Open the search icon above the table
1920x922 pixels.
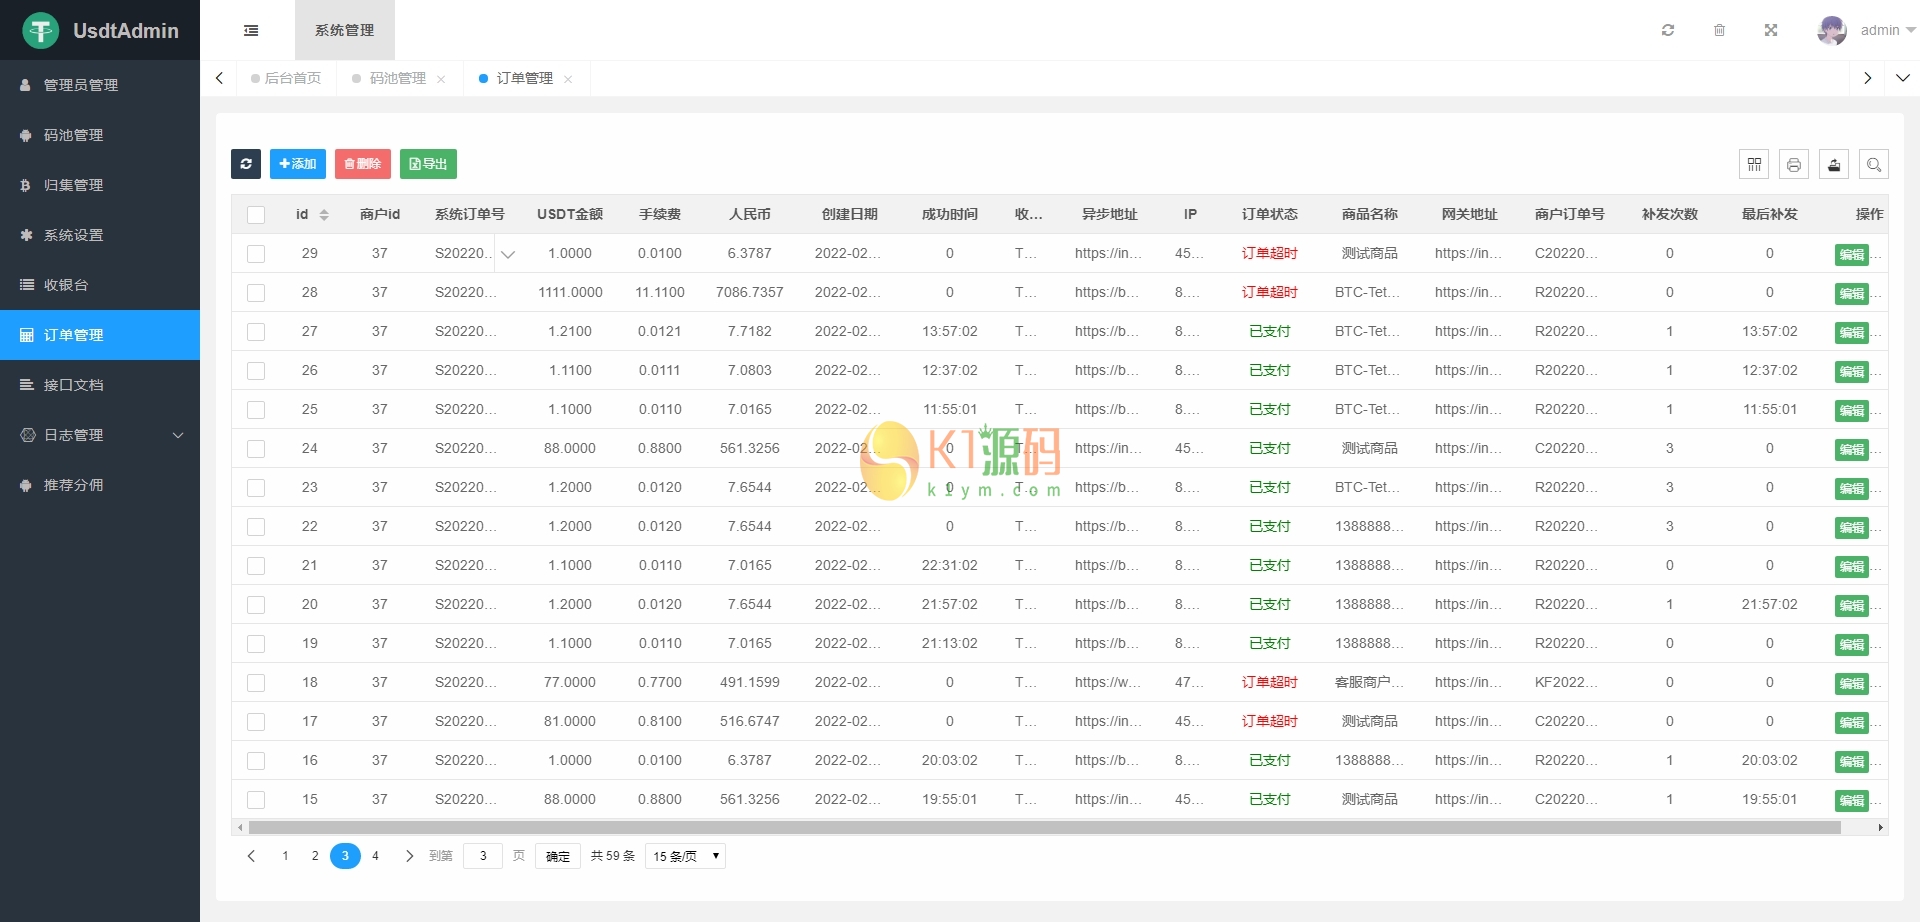tap(1874, 164)
